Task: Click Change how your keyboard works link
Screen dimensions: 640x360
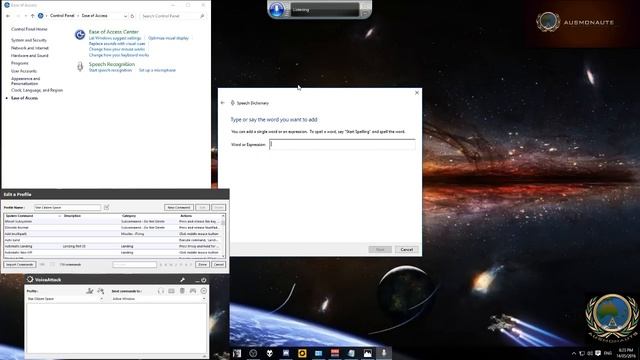Action: [x=119, y=55]
